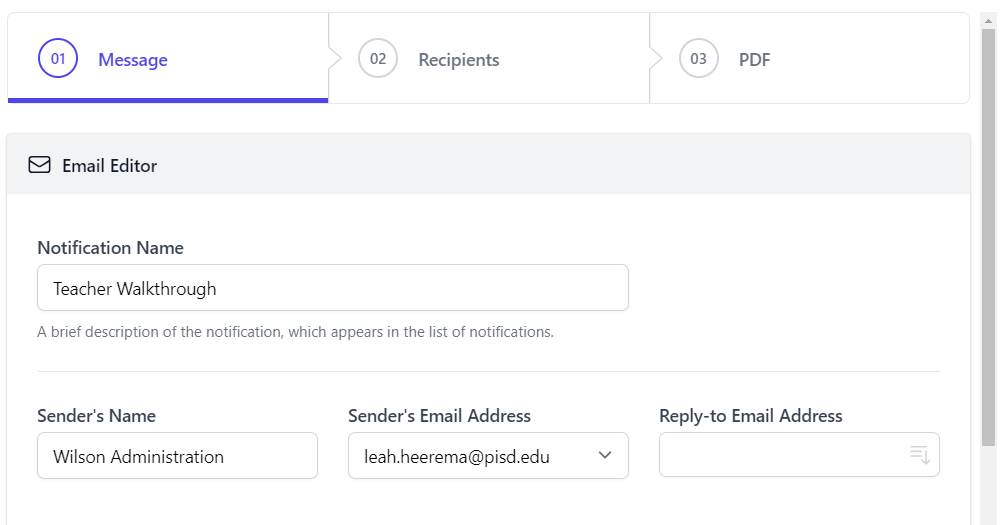This screenshot has height=525, width=1003.
Task: Switch to the Message tab
Action: pos(168,58)
